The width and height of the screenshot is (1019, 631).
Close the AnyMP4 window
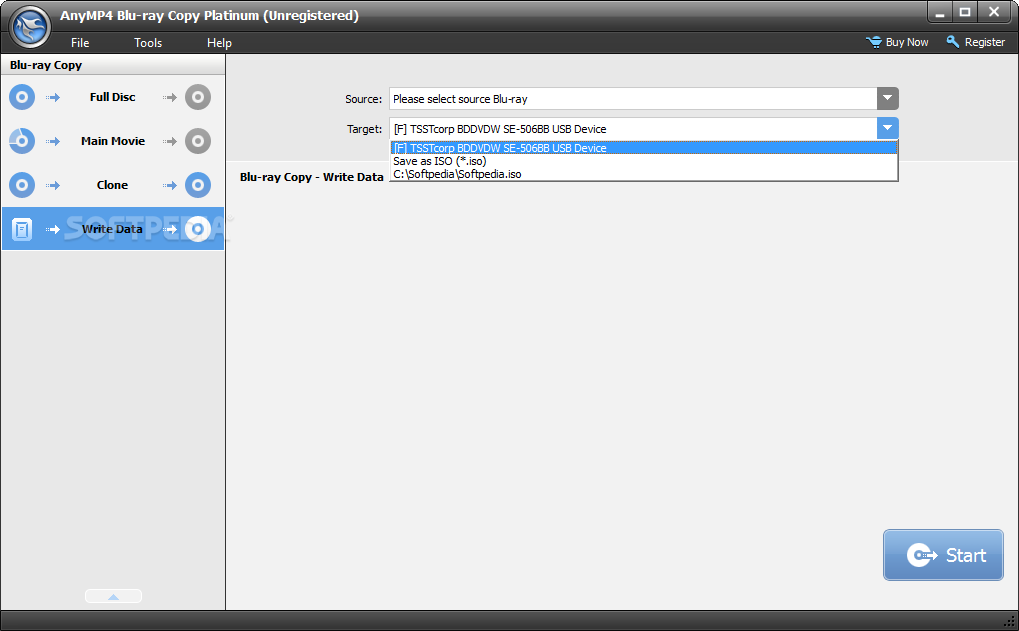click(994, 12)
